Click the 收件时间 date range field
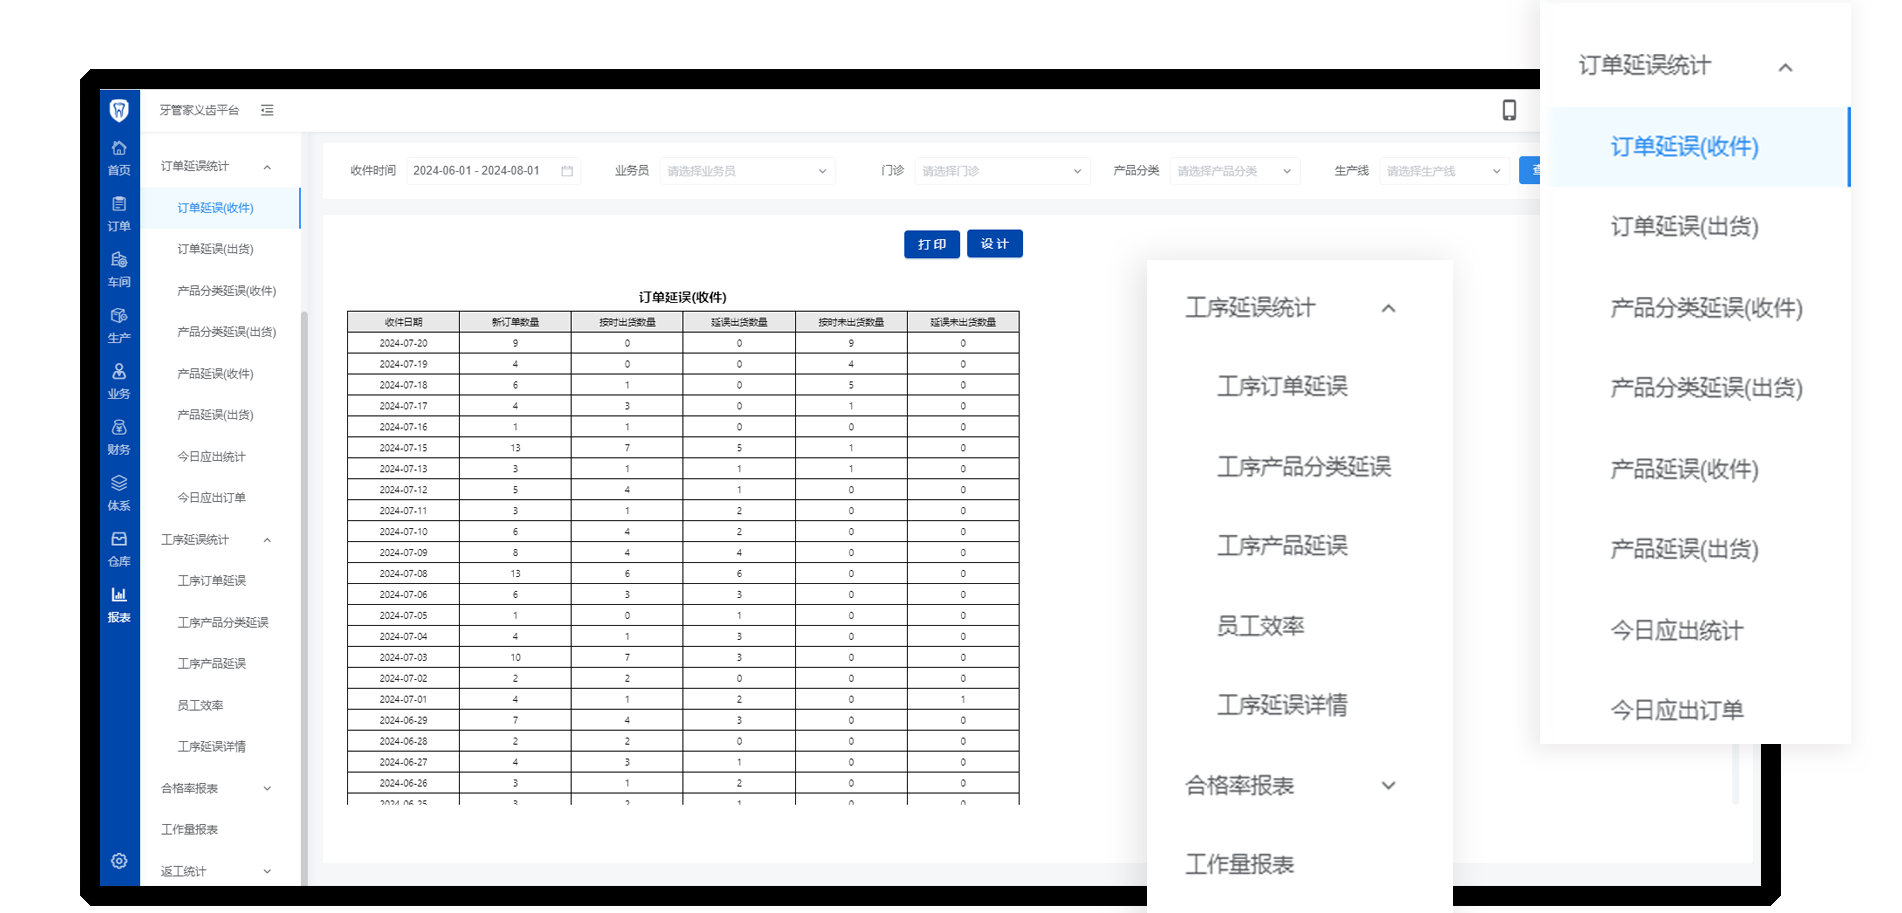1902x913 pixels. click(x=491, y=171)
